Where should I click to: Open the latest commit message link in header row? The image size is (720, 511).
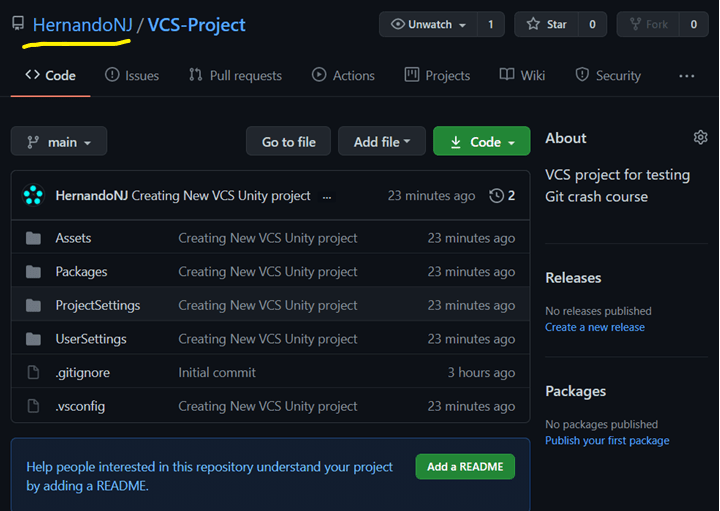pyautogui.click(x=221, y=196)
